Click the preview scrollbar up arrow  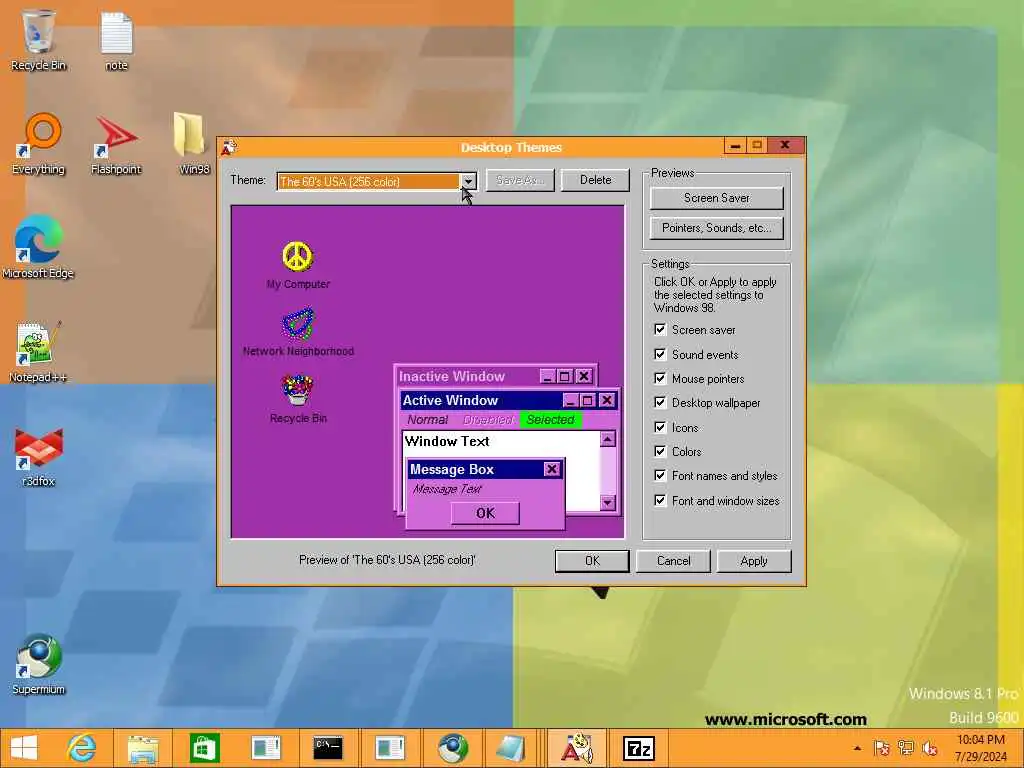(607, 439)
